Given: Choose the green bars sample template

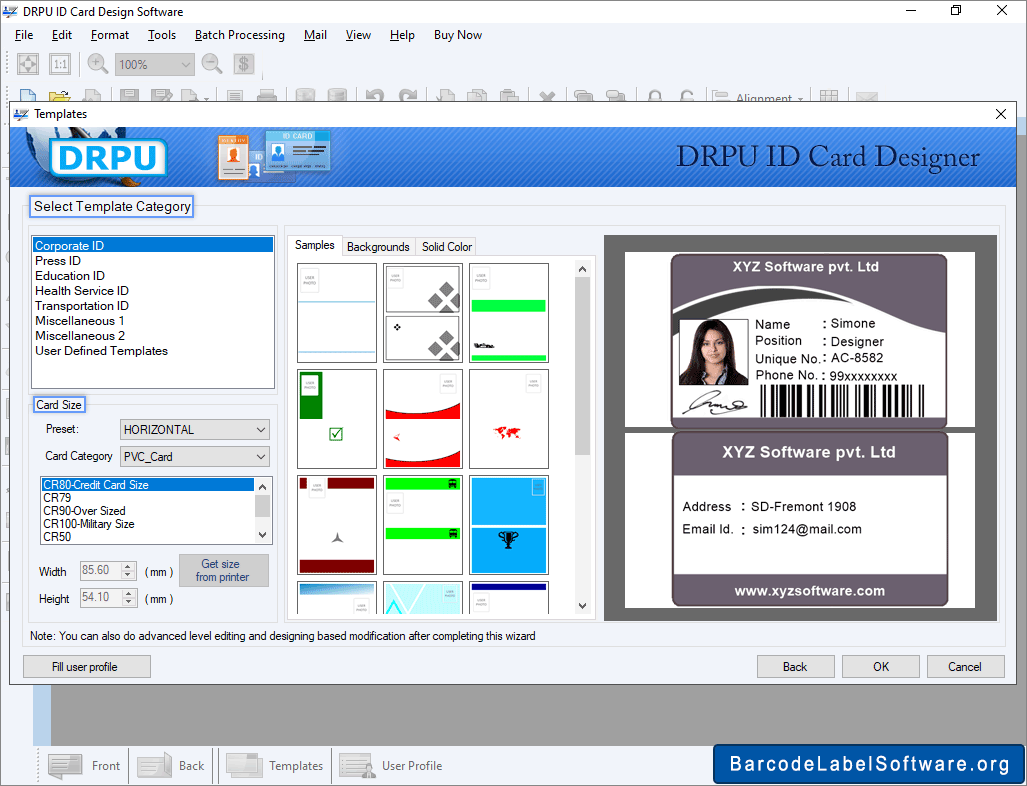Looking at the screenshot, I should [x=509, y=313].
